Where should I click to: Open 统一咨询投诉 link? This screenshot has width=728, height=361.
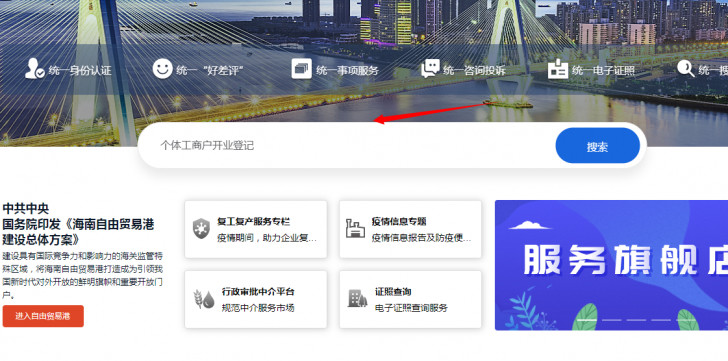pyautogui.click(x=474, y=71)
